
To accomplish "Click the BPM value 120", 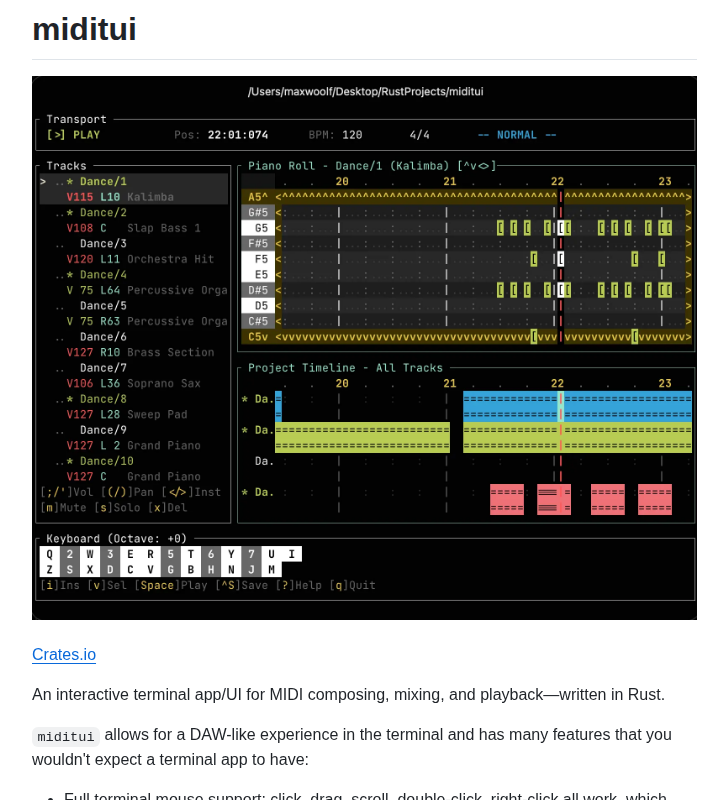I will pos(352,135).
